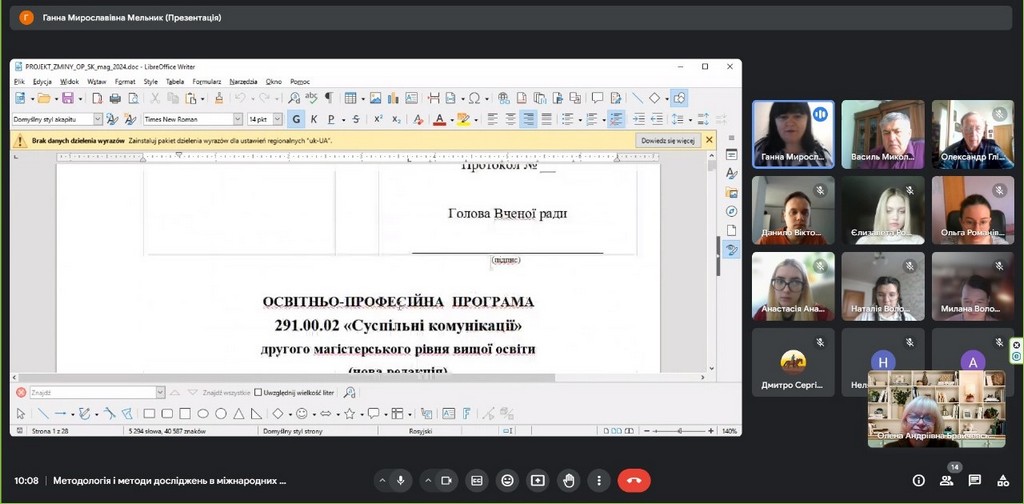Raise hand in the meeting
The image size is (1024, 504).
click(x=568, y=480)
